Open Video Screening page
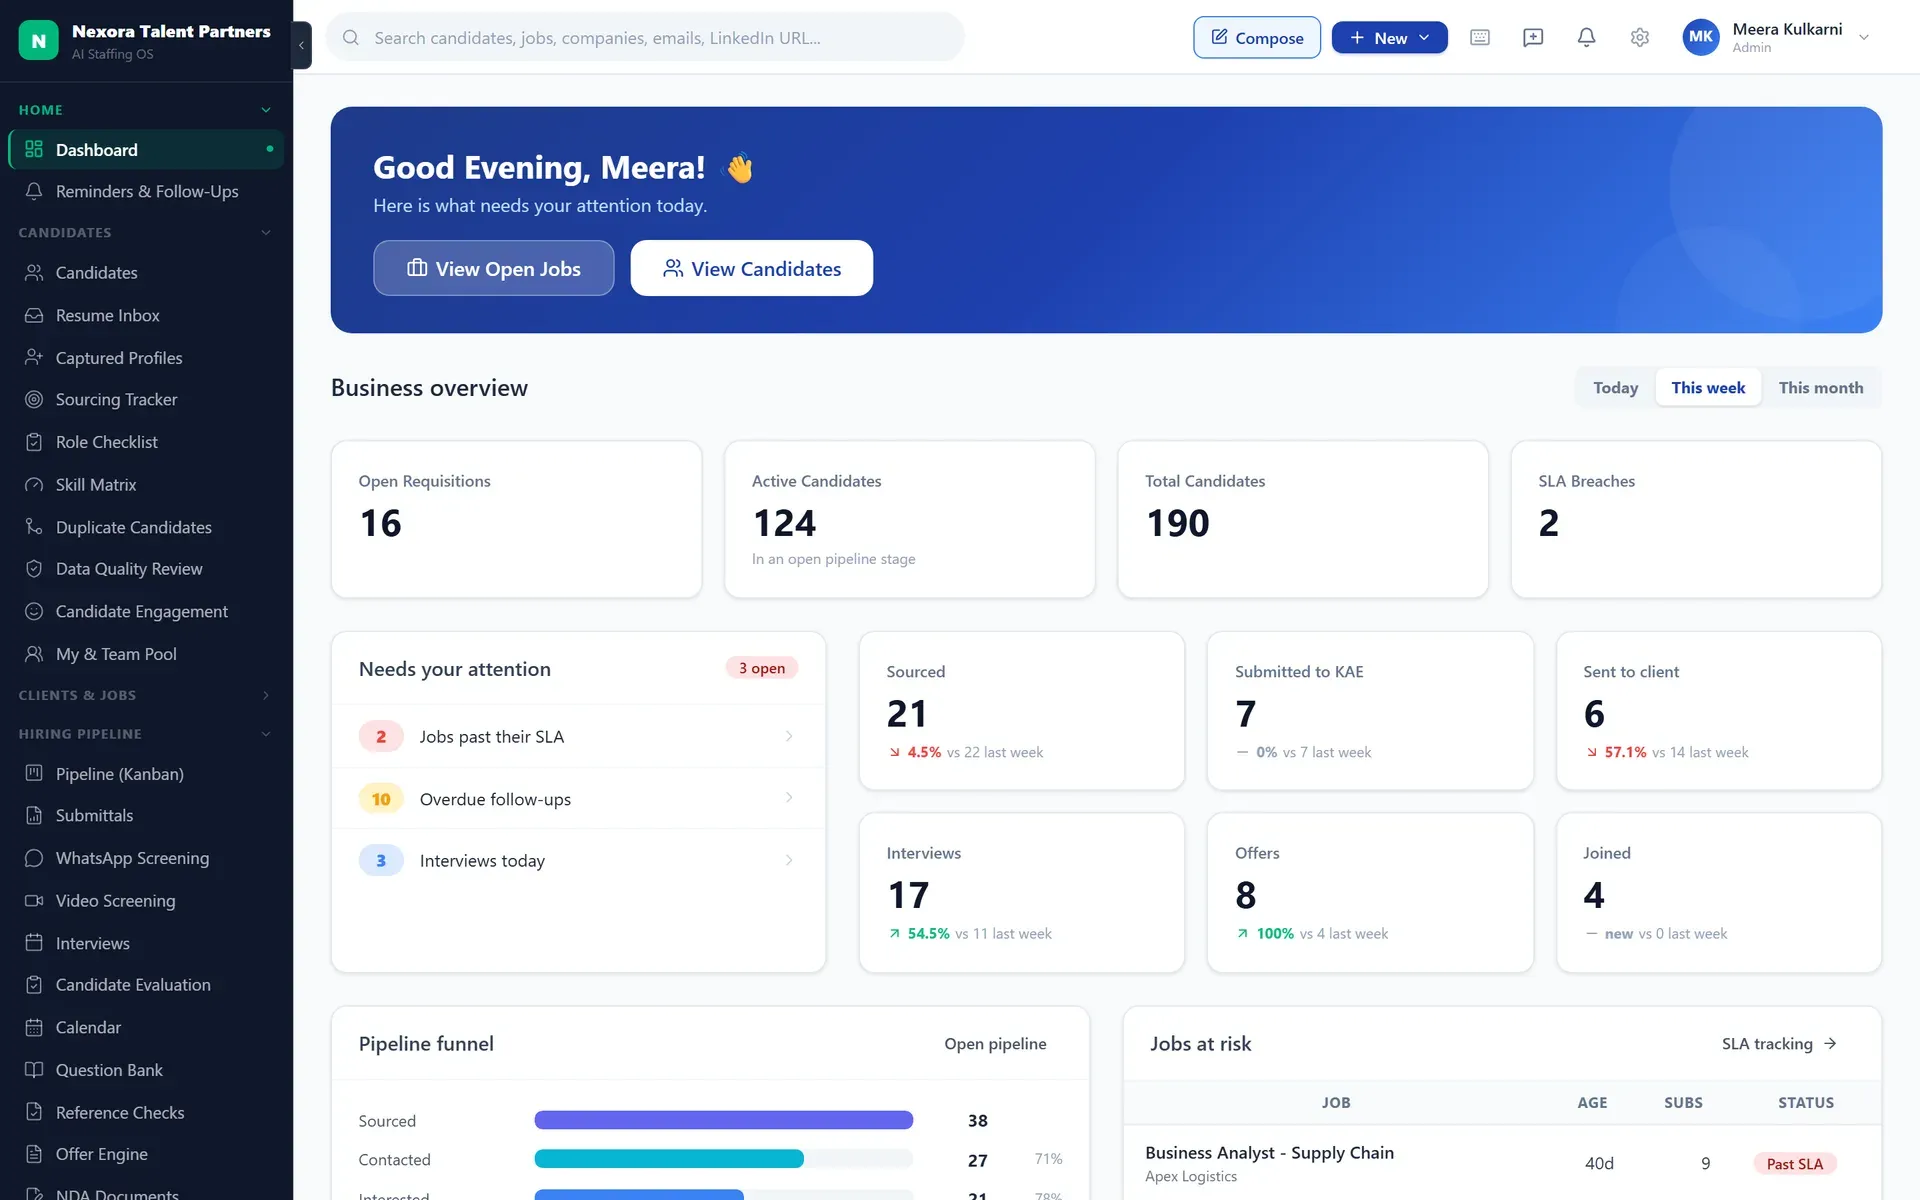Image resolution: width=1920 pixels, height=1200 pixels. tap(146, 901)
